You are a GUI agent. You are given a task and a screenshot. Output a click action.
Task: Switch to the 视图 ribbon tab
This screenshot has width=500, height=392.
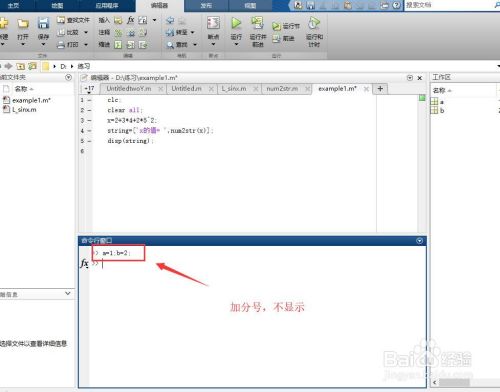click(250, 5)
